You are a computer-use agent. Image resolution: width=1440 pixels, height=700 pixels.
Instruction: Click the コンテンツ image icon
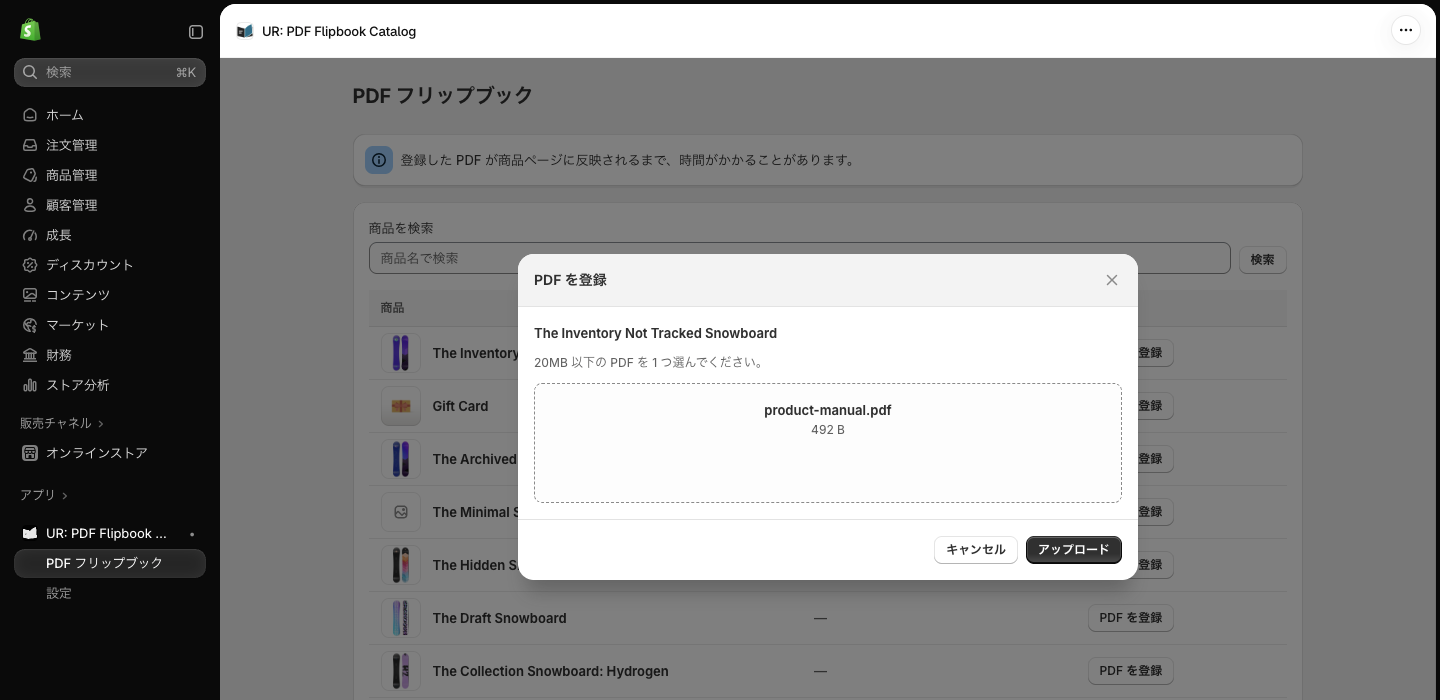[x=30, y=295]
